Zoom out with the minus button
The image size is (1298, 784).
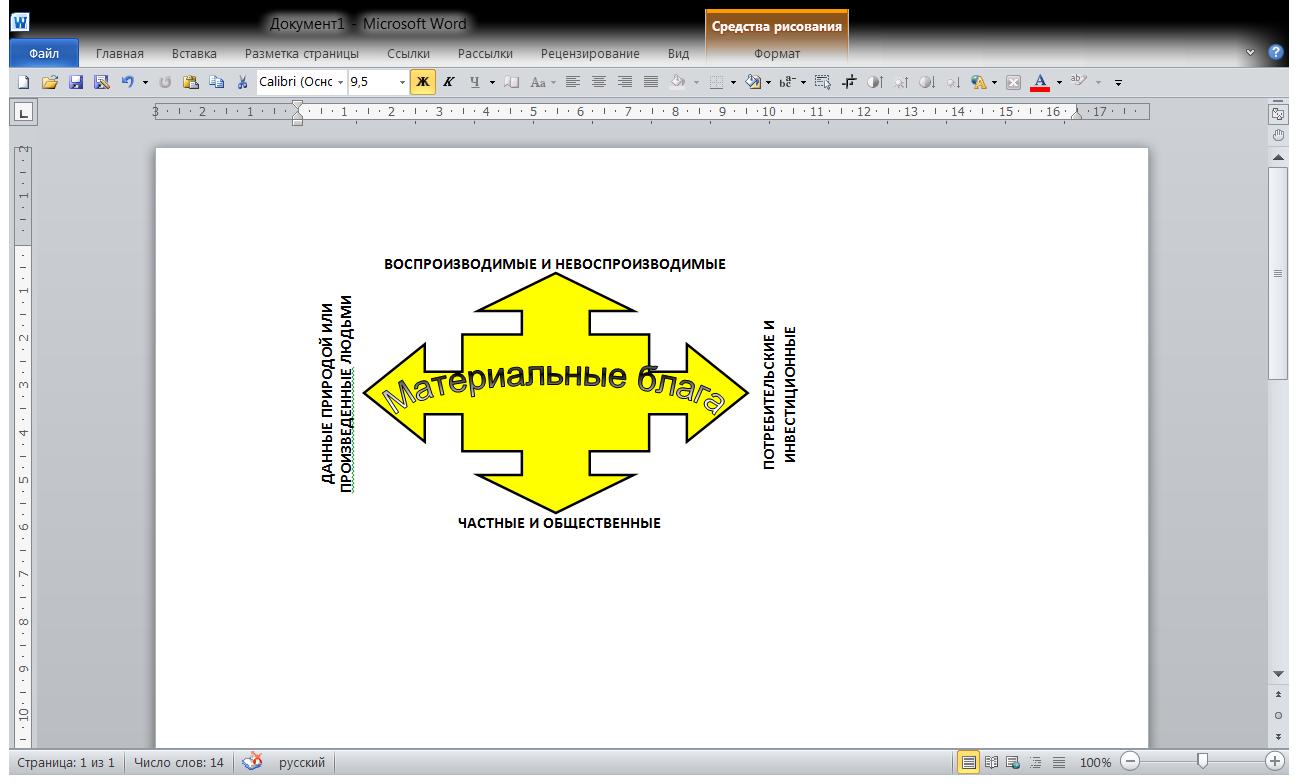click(x=1128, y=762)
